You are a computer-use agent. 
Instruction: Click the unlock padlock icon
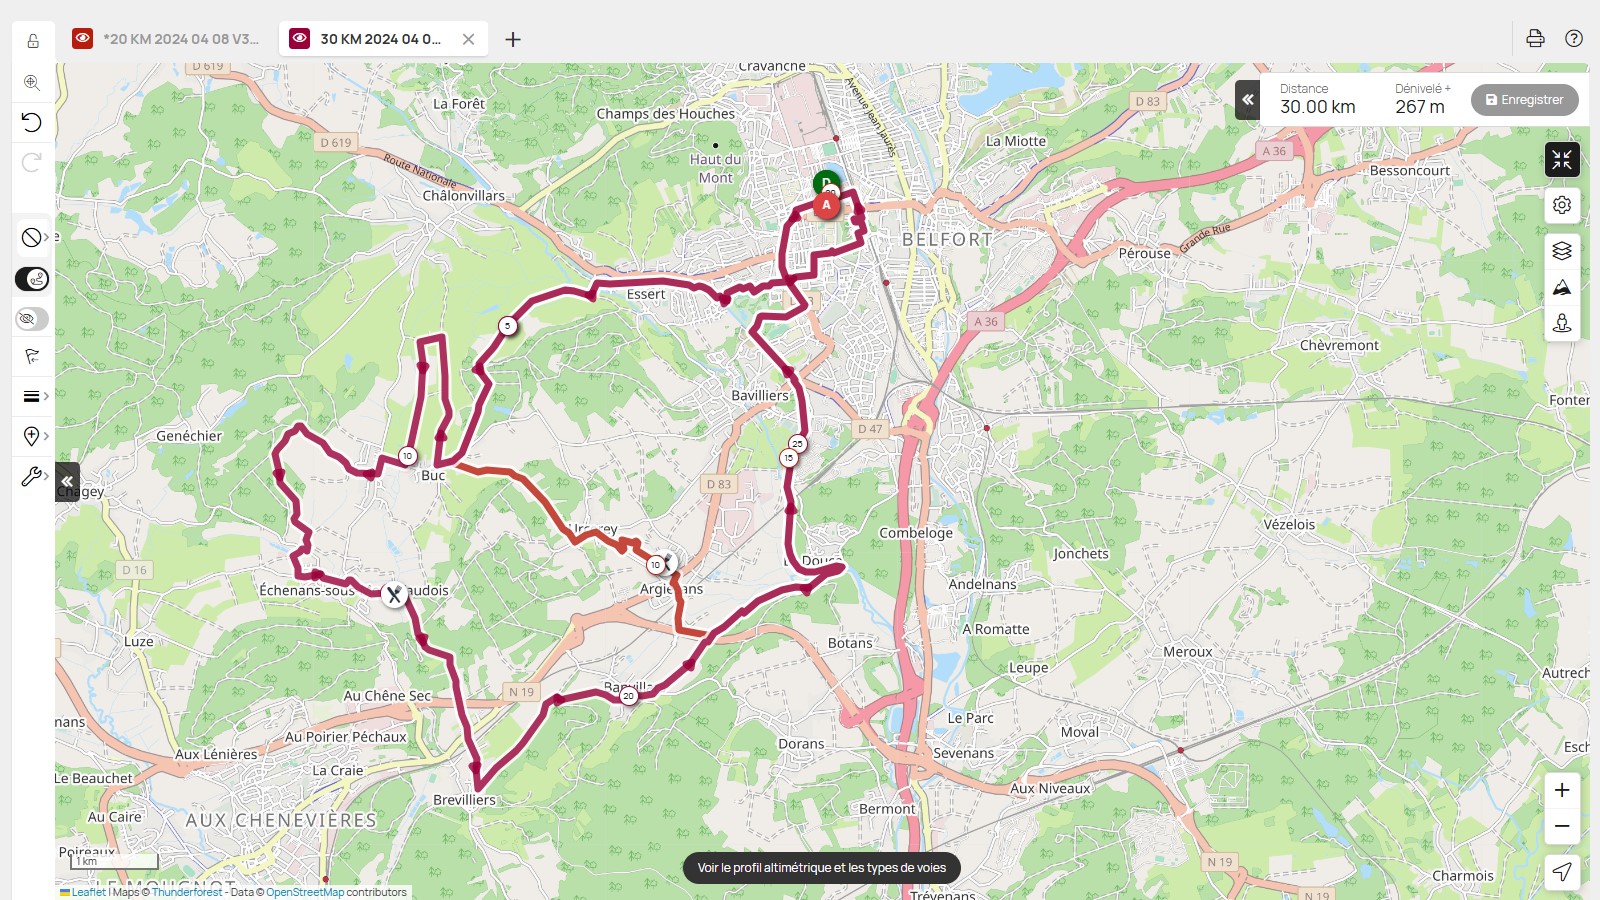(32, 41)
